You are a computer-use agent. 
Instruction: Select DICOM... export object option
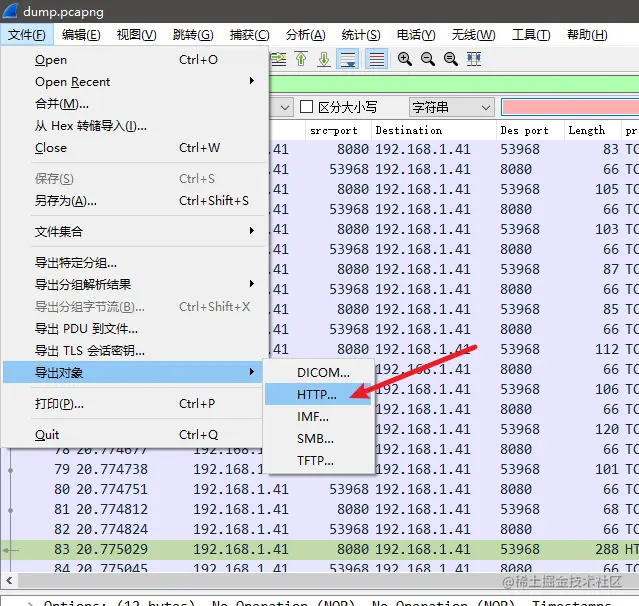coord(319,372)
